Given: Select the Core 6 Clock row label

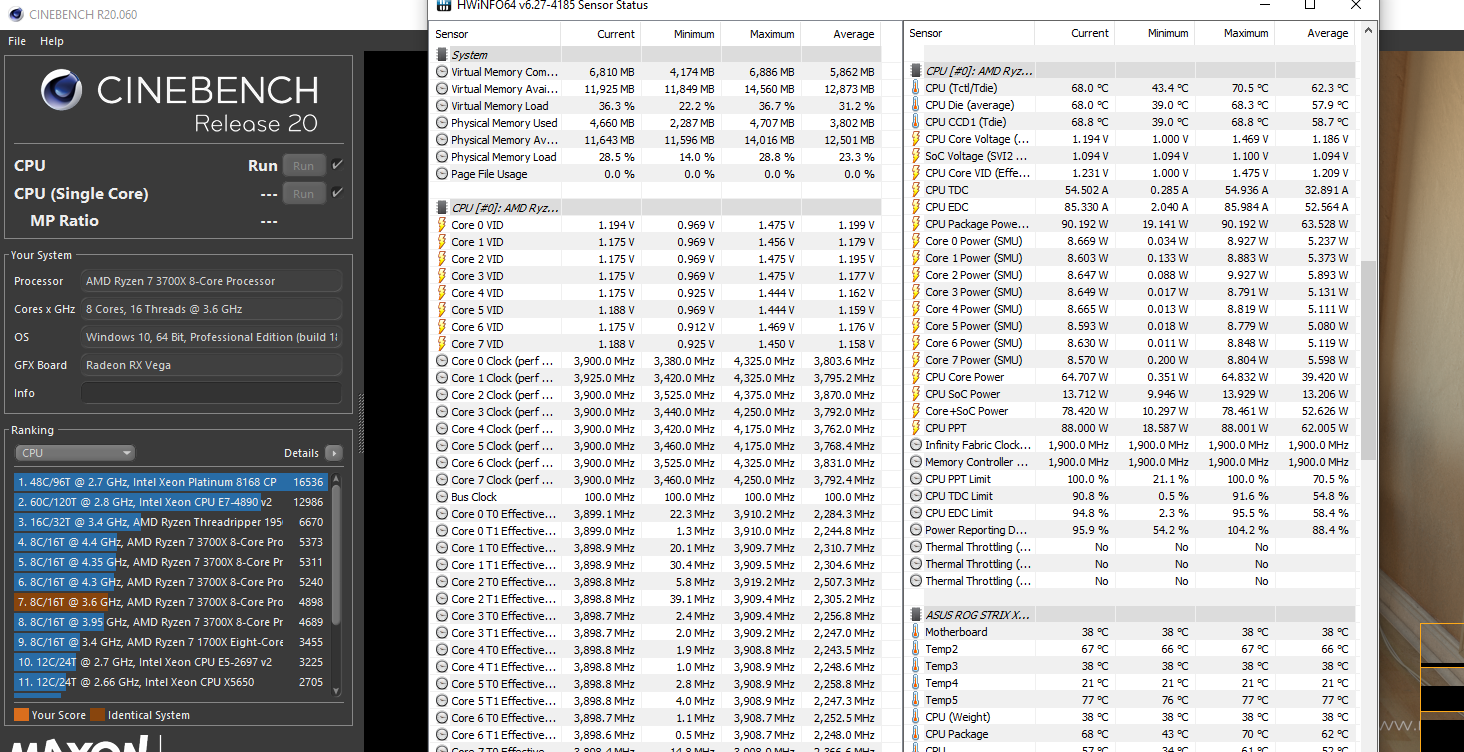Looking at the screenshot, I should (502, 463).
